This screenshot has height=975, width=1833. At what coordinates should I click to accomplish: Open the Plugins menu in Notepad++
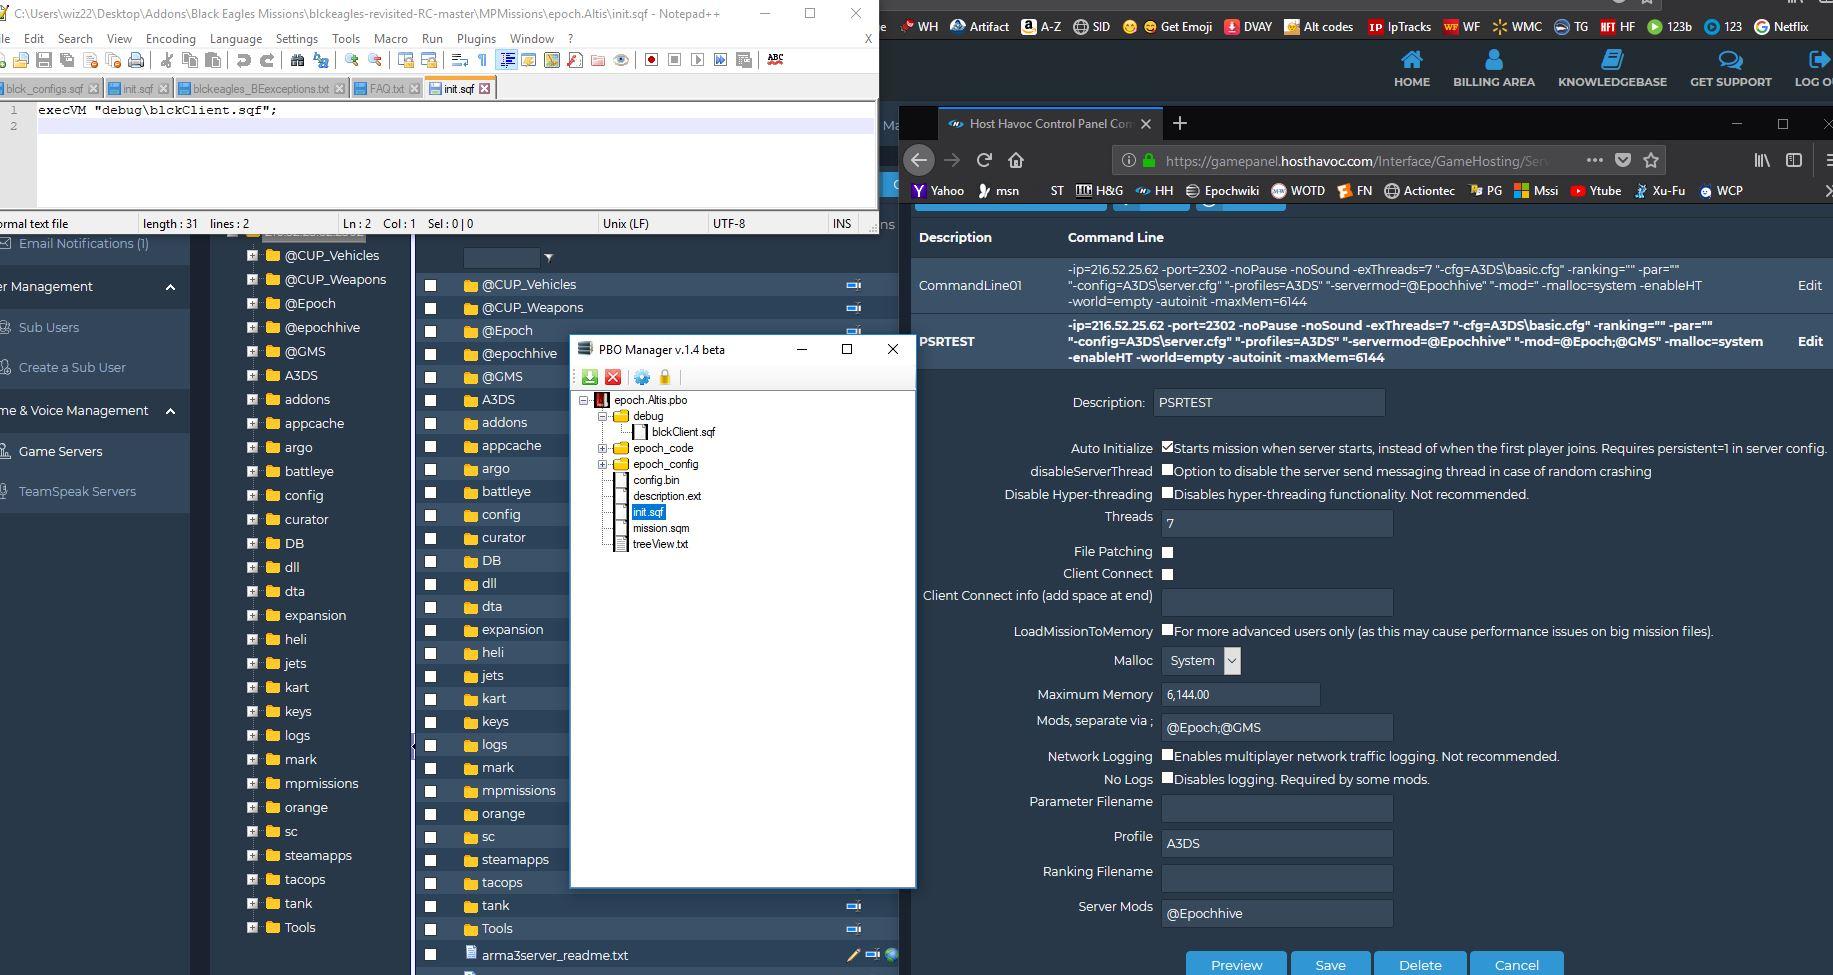pos(476,38)
